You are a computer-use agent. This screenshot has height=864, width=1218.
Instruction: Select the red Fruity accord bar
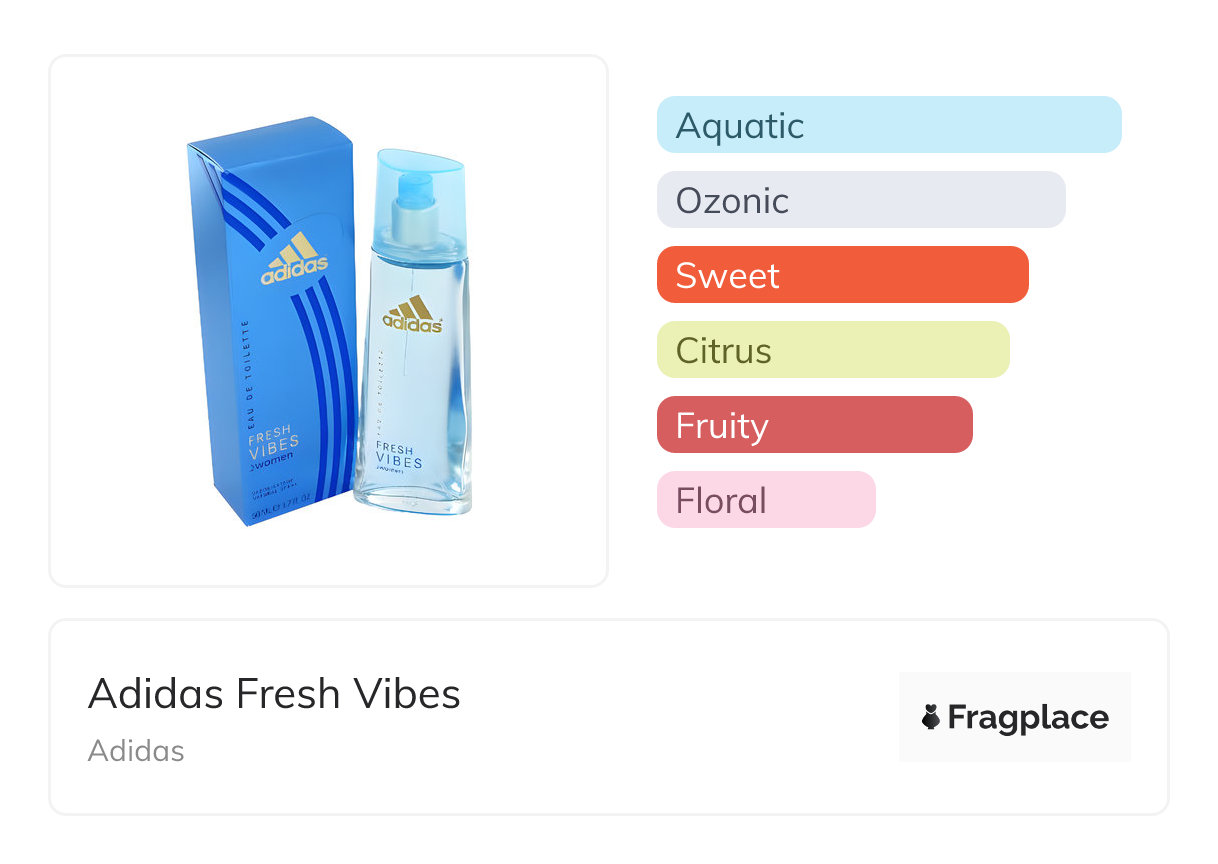(814, 425)
